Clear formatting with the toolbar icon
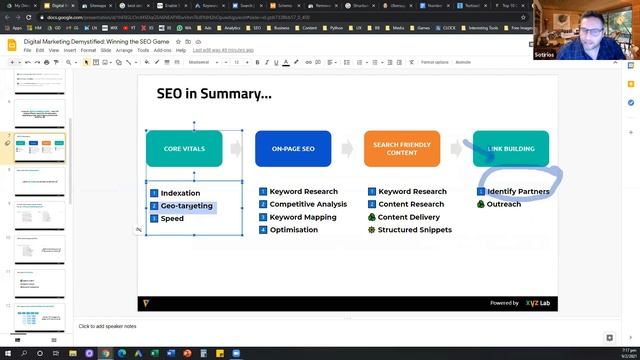The image size is (640, 360). [411, 62]
